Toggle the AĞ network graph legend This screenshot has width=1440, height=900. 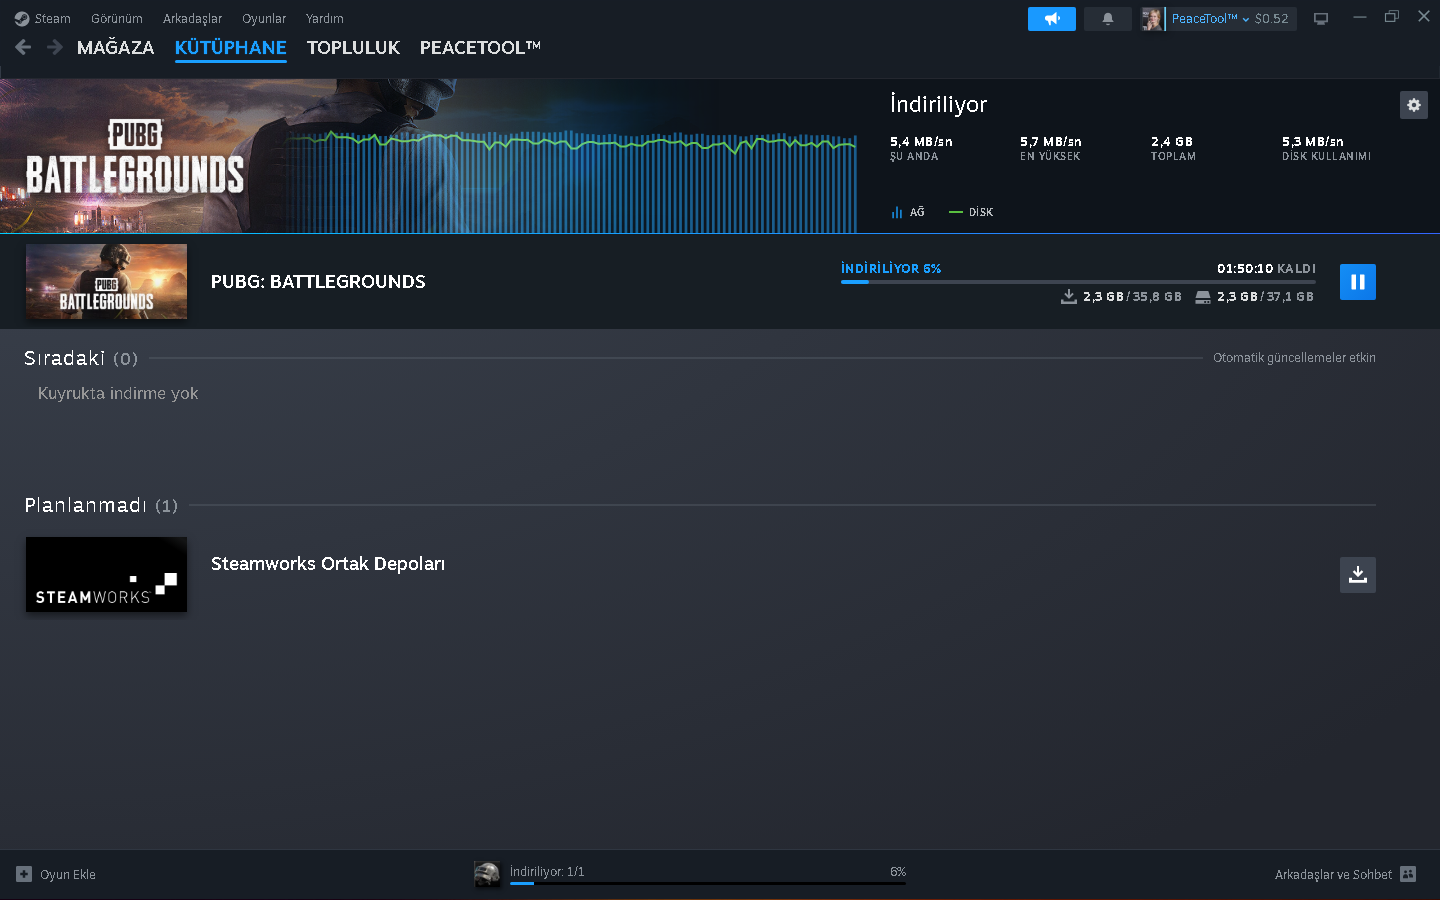[x=908, y=212]
